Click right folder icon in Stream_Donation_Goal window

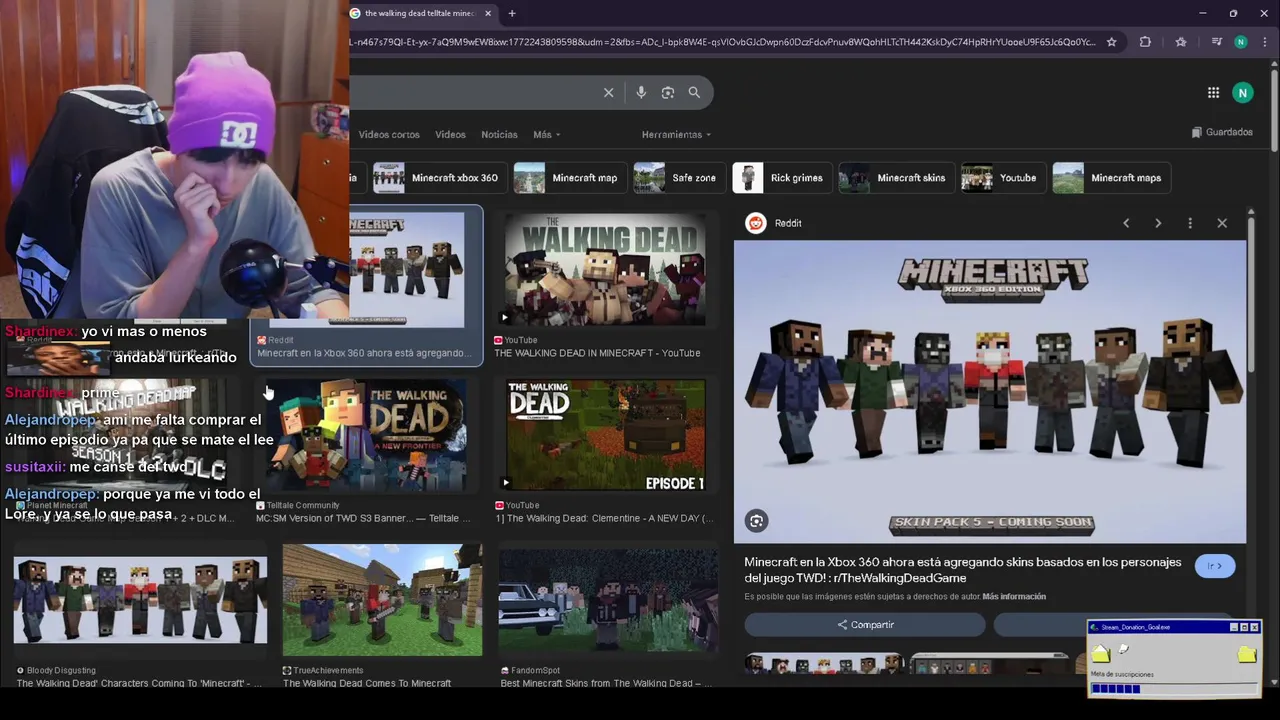[x=1246, y=654]
